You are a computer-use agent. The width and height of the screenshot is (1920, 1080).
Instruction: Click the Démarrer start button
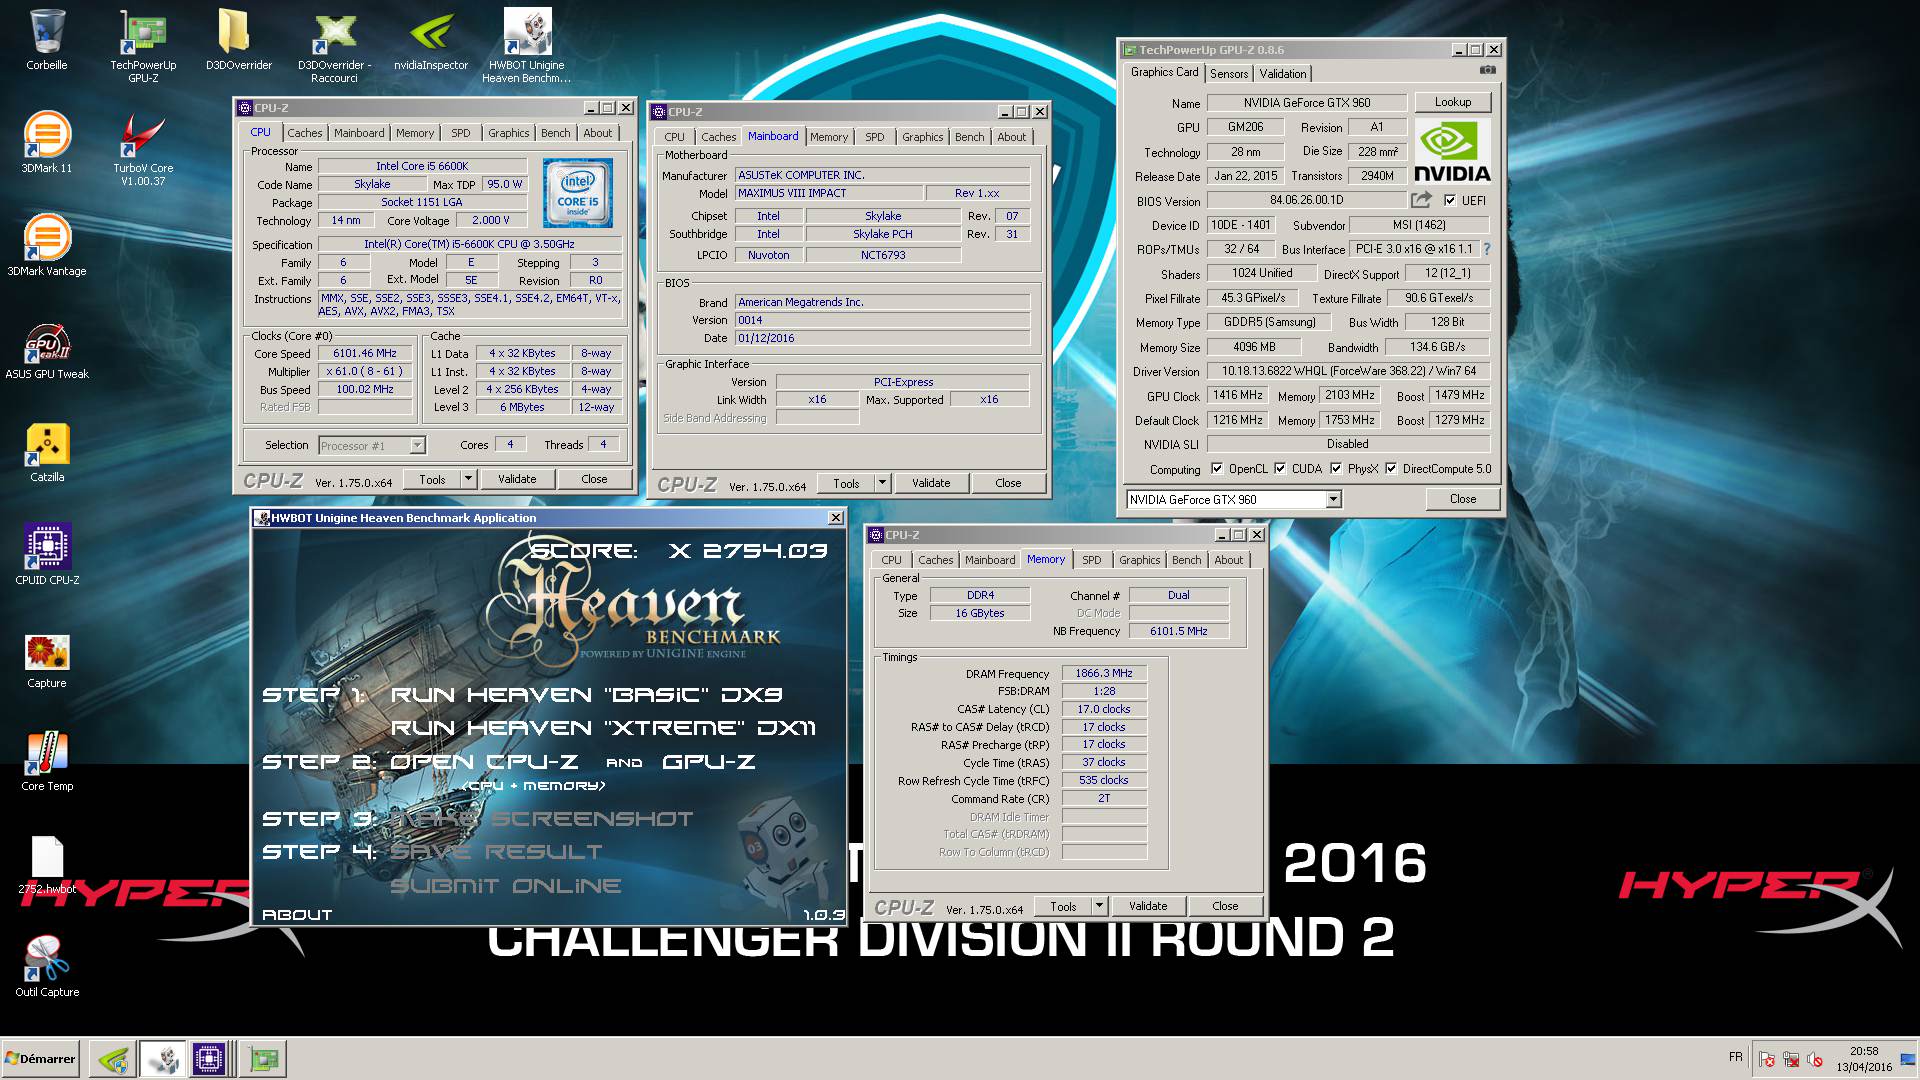41,1058
